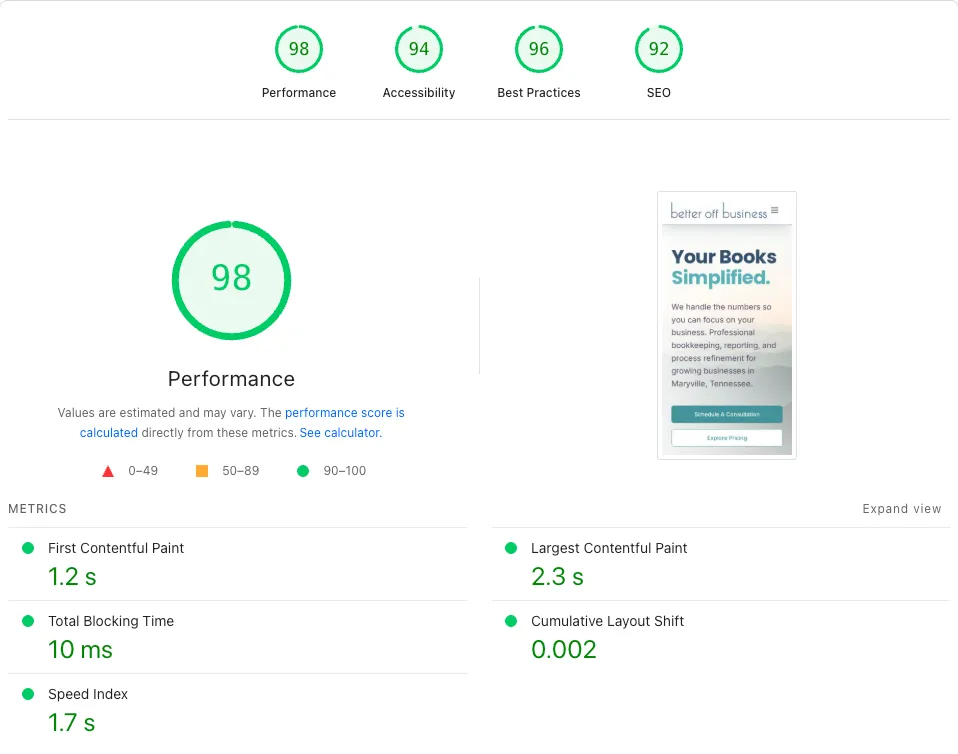Screen dimensions: 958x754
Task: Click Expand view for metric details
Action: click(x=902, y=508)
